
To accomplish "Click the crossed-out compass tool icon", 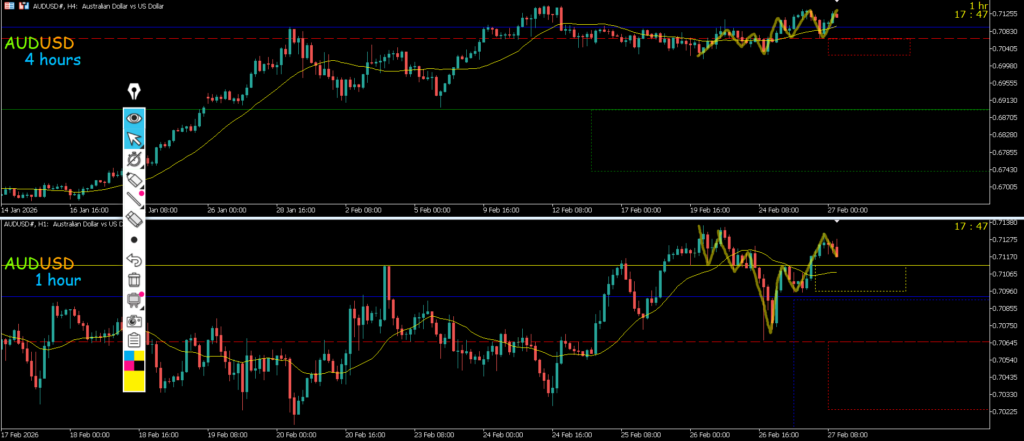I will click(x=134, y=158).
